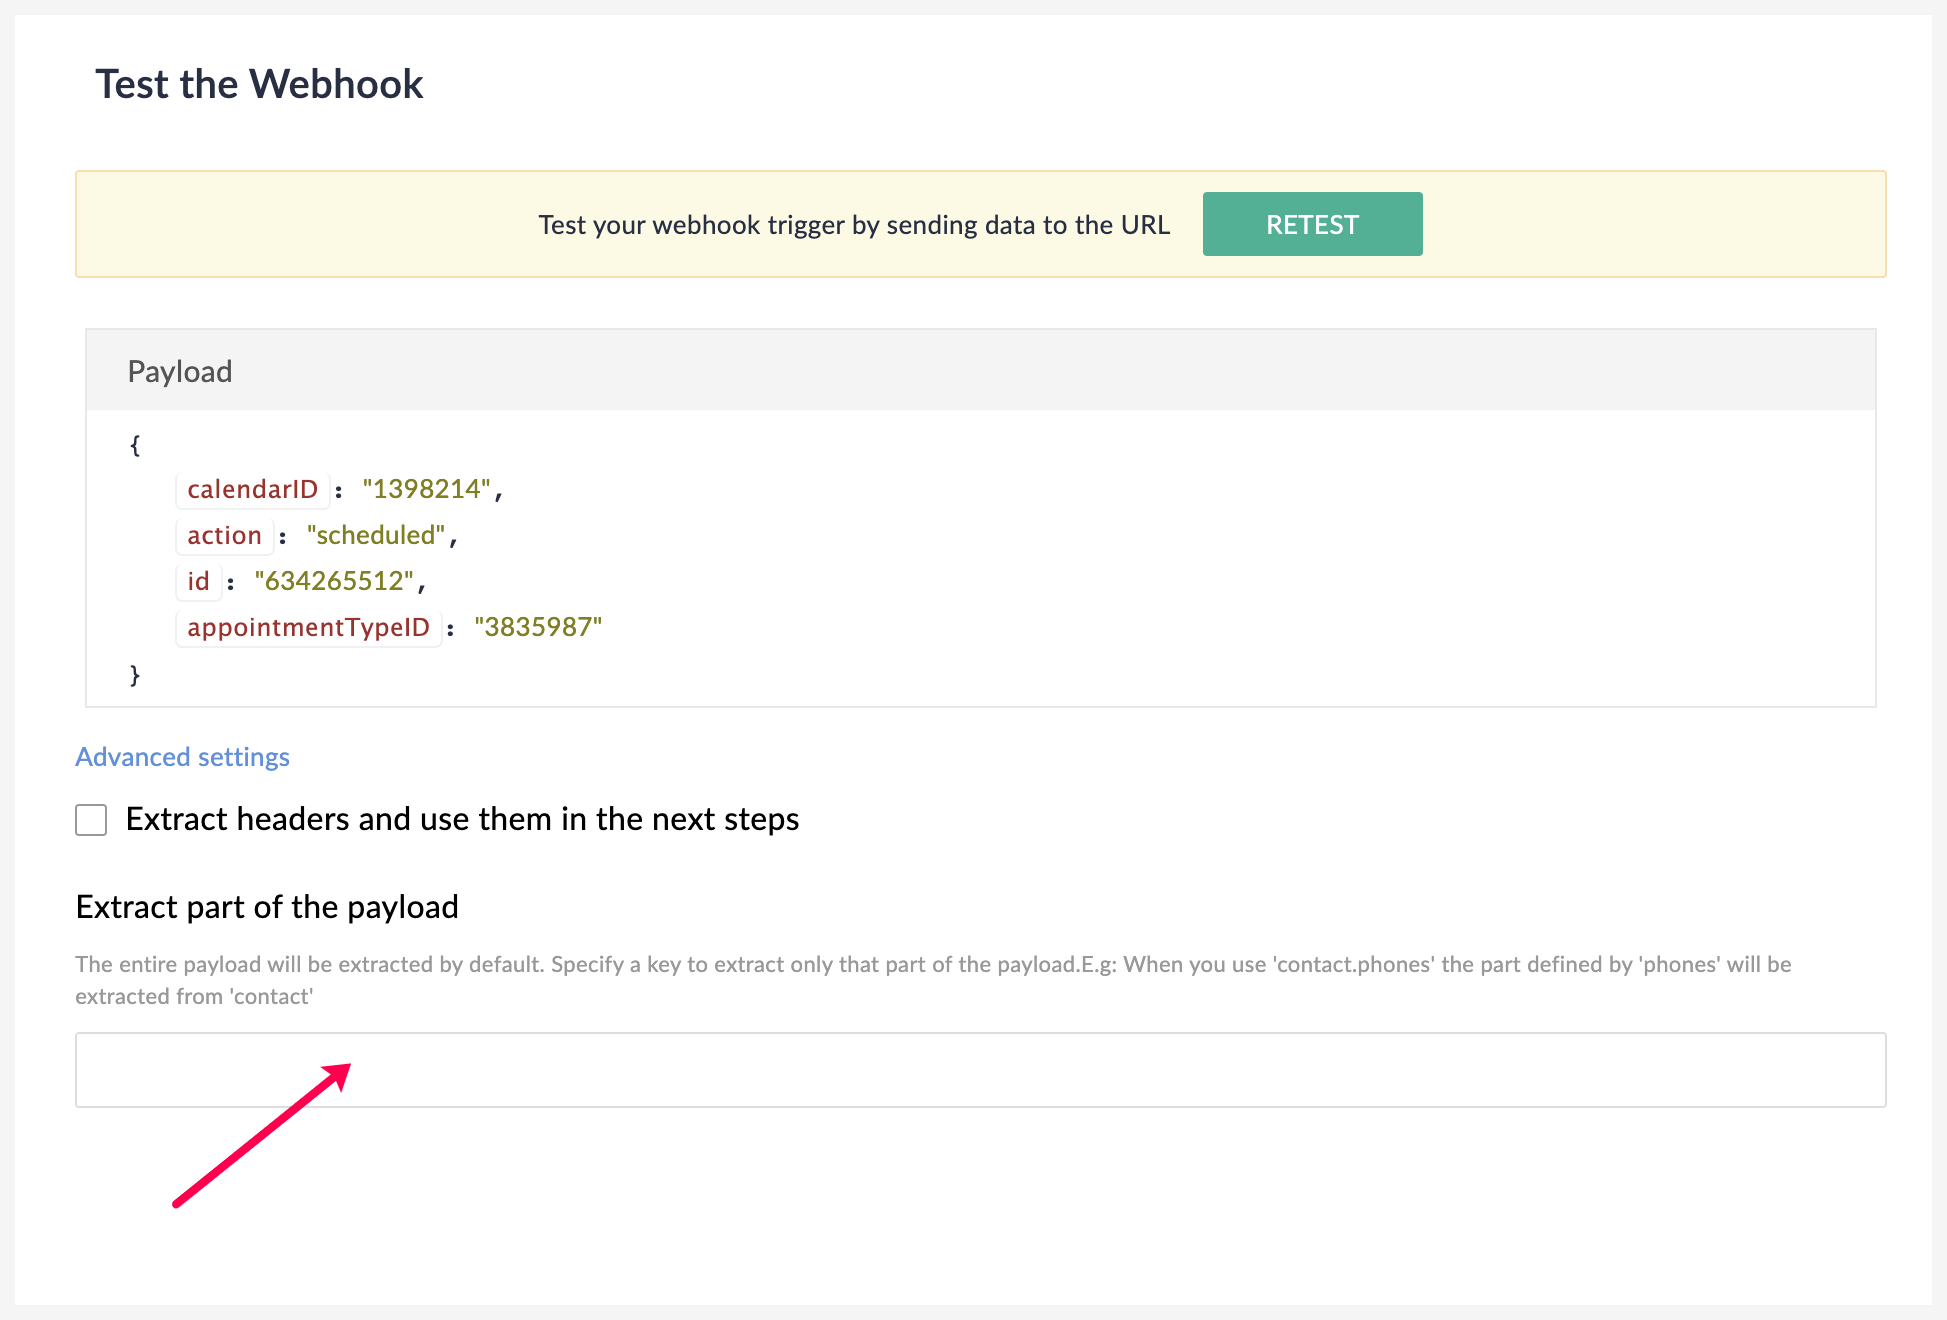The height and width of the screenshot is (1320, 1947).
Task: Click the closing brace of the payload JSON
Action: [133, 674]
